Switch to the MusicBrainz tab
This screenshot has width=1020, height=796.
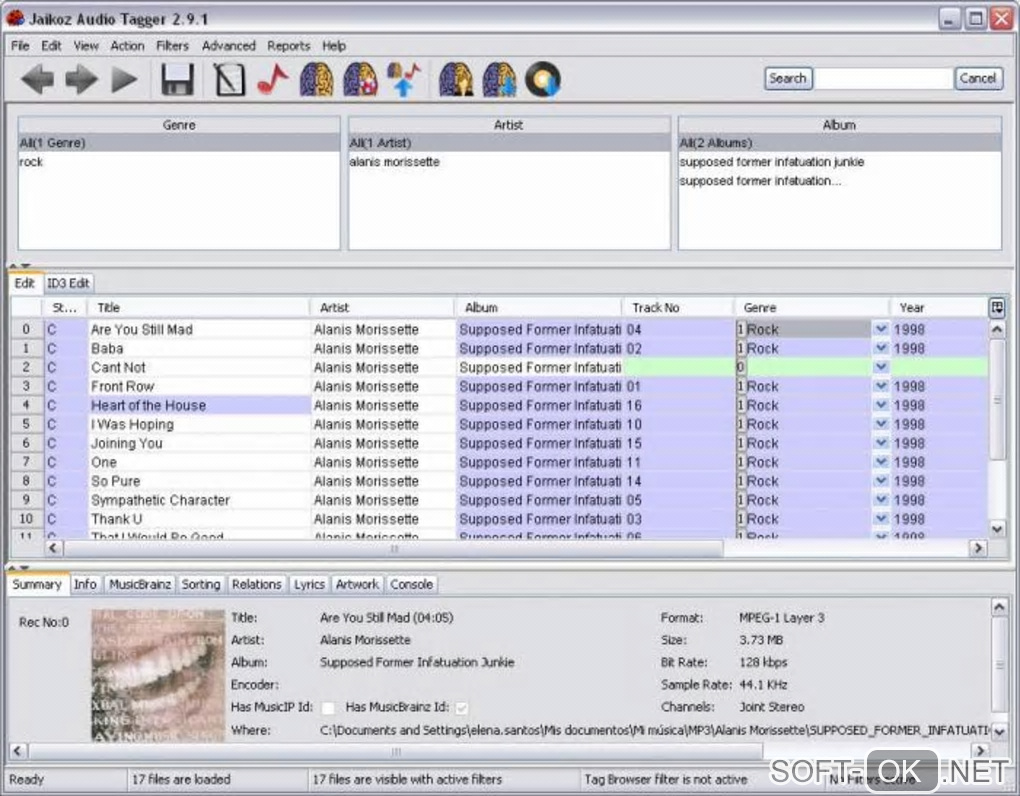[140, 584]
